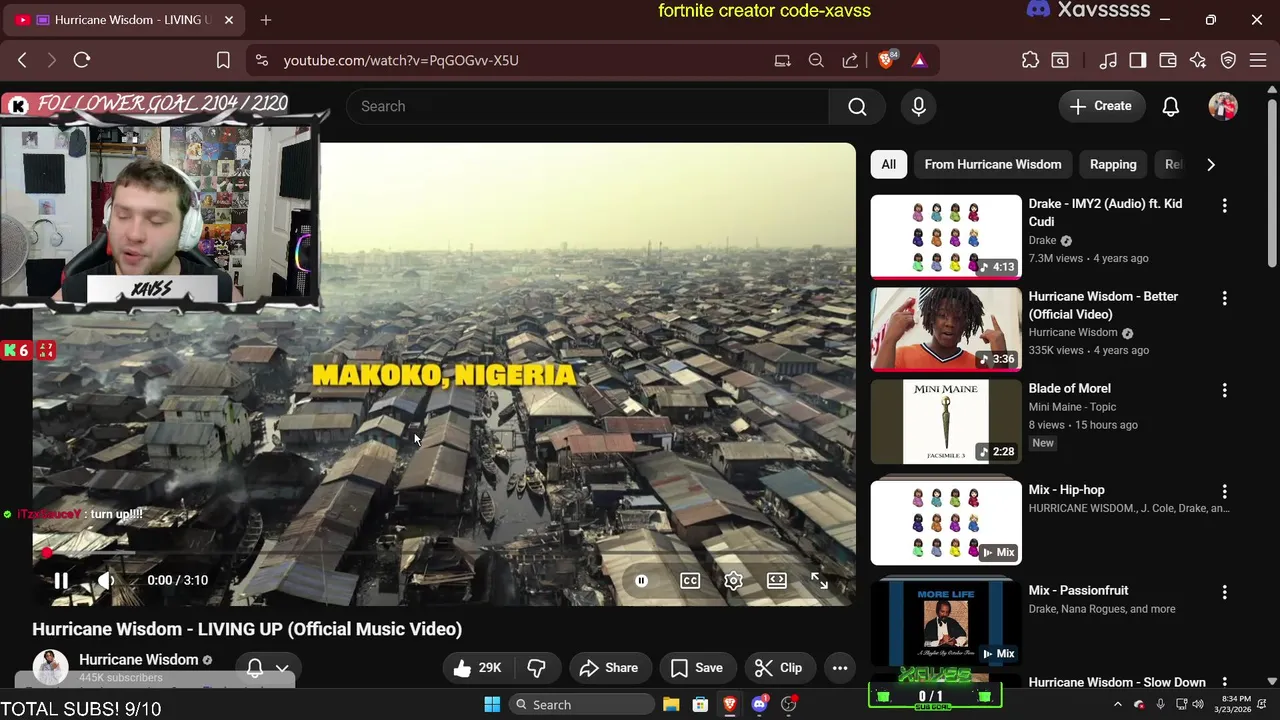The image size is (1280, 720).
Task: Dislike the video with thumbs down
Action: pyautogui.click(x=536, y=668)
